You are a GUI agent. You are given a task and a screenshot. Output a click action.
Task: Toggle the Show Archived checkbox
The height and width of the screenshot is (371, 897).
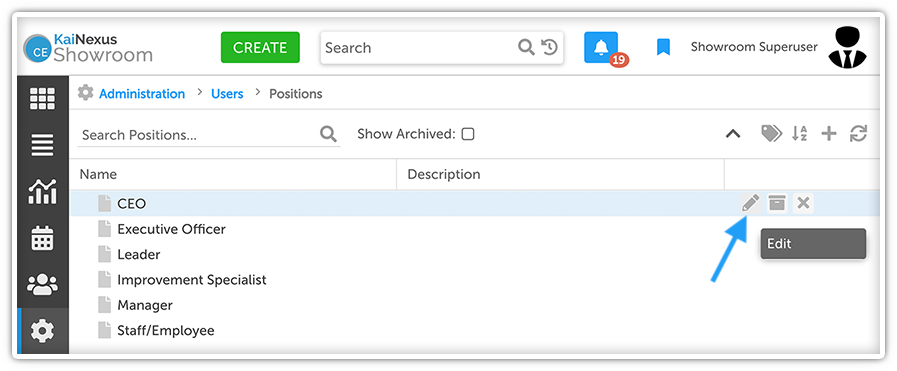468,134
